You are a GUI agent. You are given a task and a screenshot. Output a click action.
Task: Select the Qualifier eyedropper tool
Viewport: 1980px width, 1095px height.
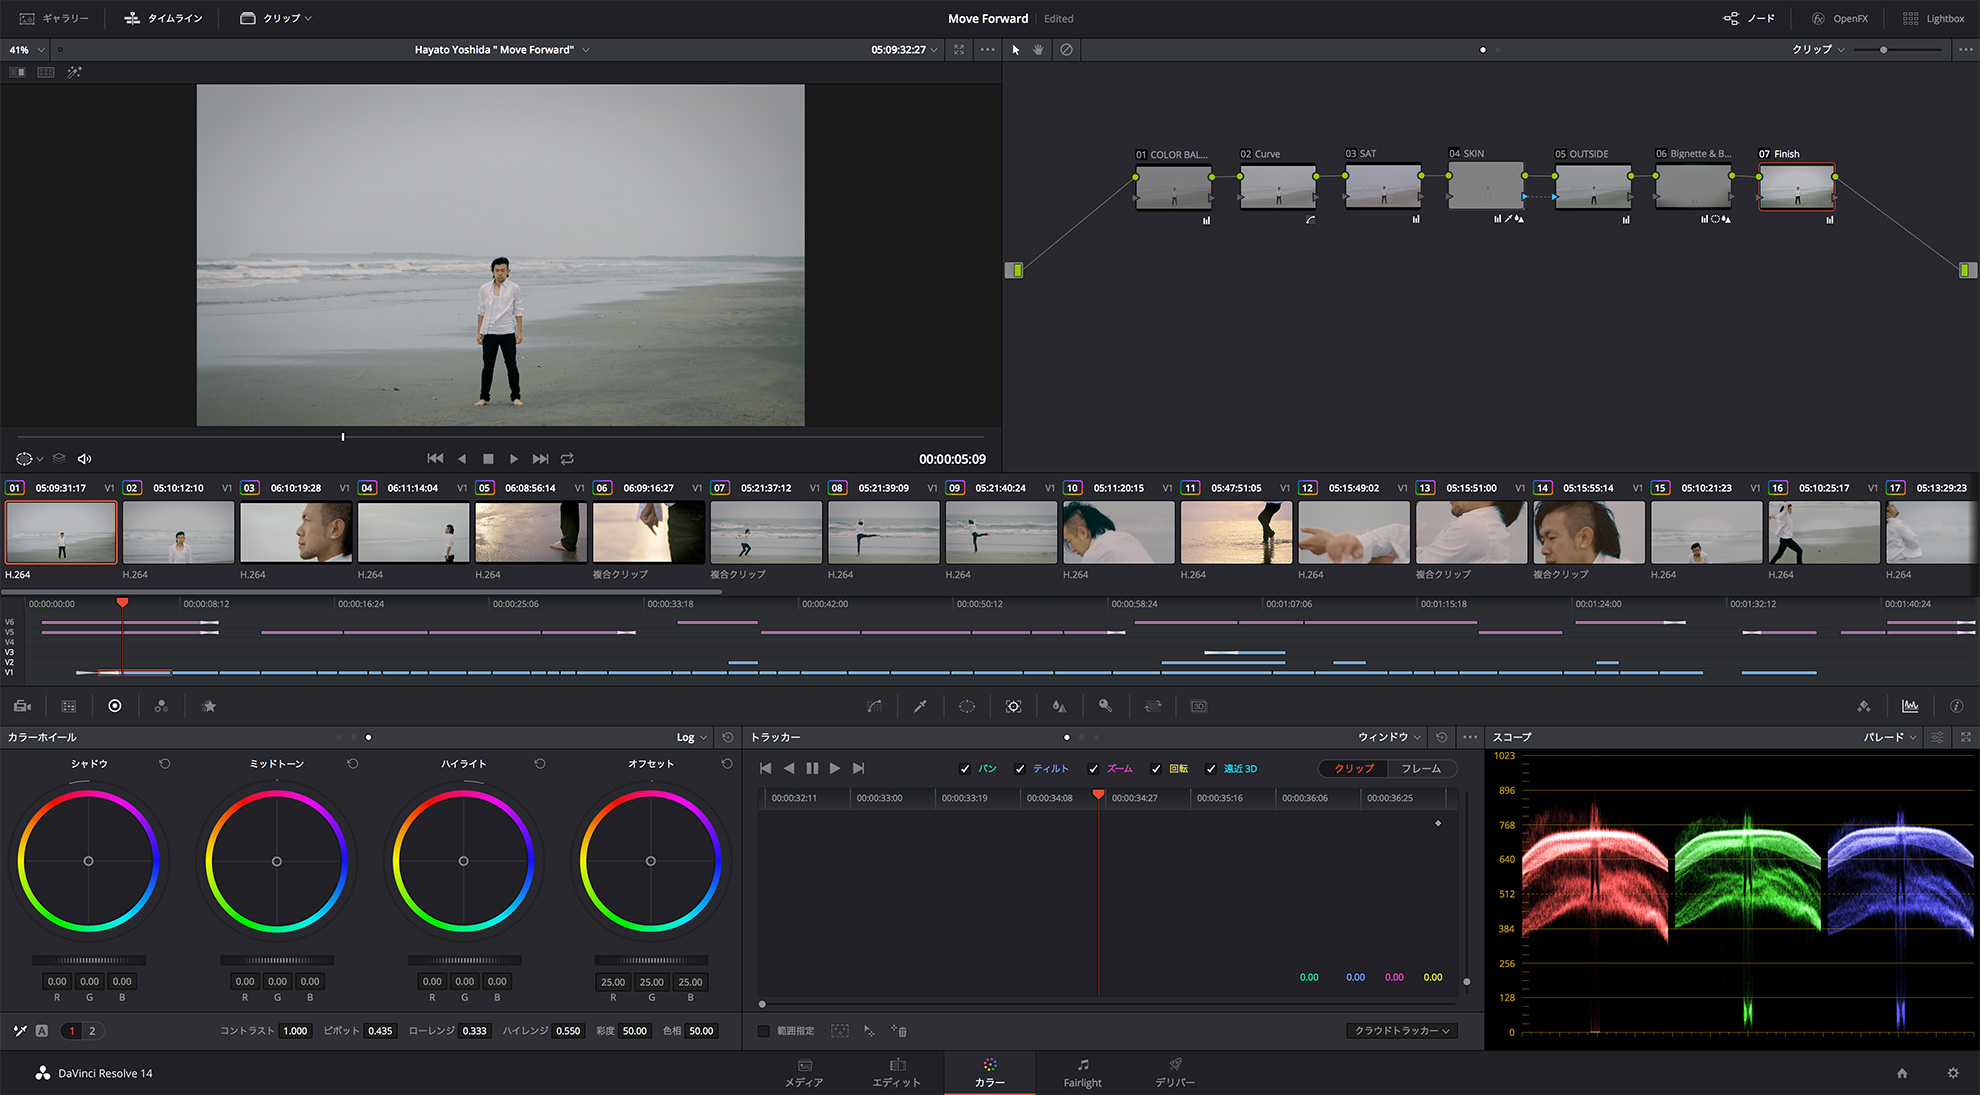920,706
